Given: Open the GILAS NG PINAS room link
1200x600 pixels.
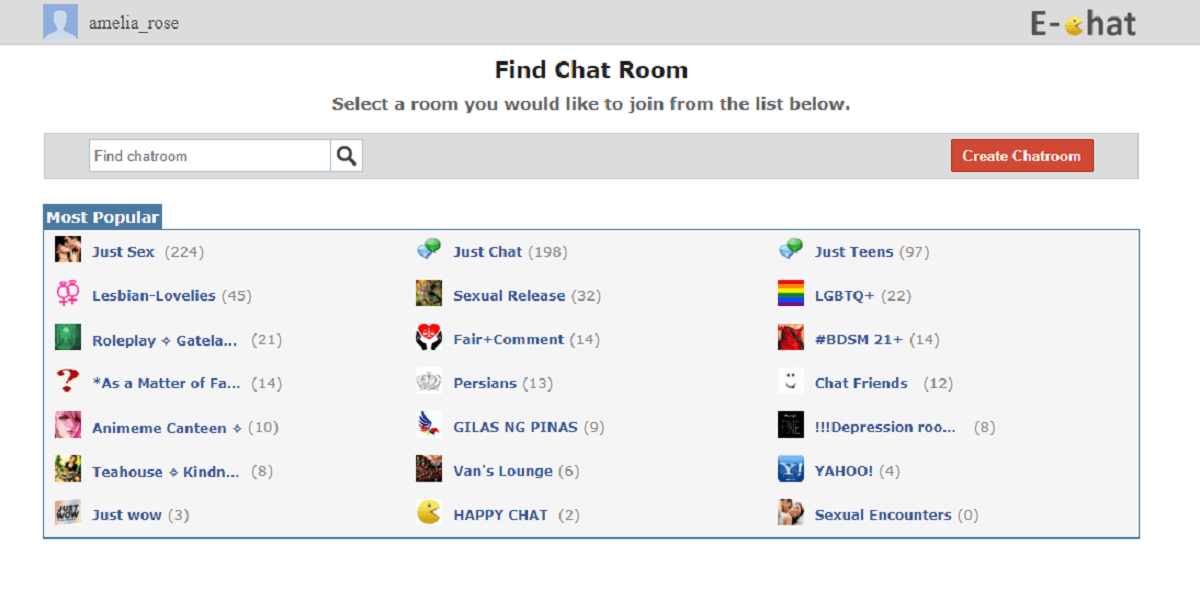Looking at the screenshot, I should 515,427.
